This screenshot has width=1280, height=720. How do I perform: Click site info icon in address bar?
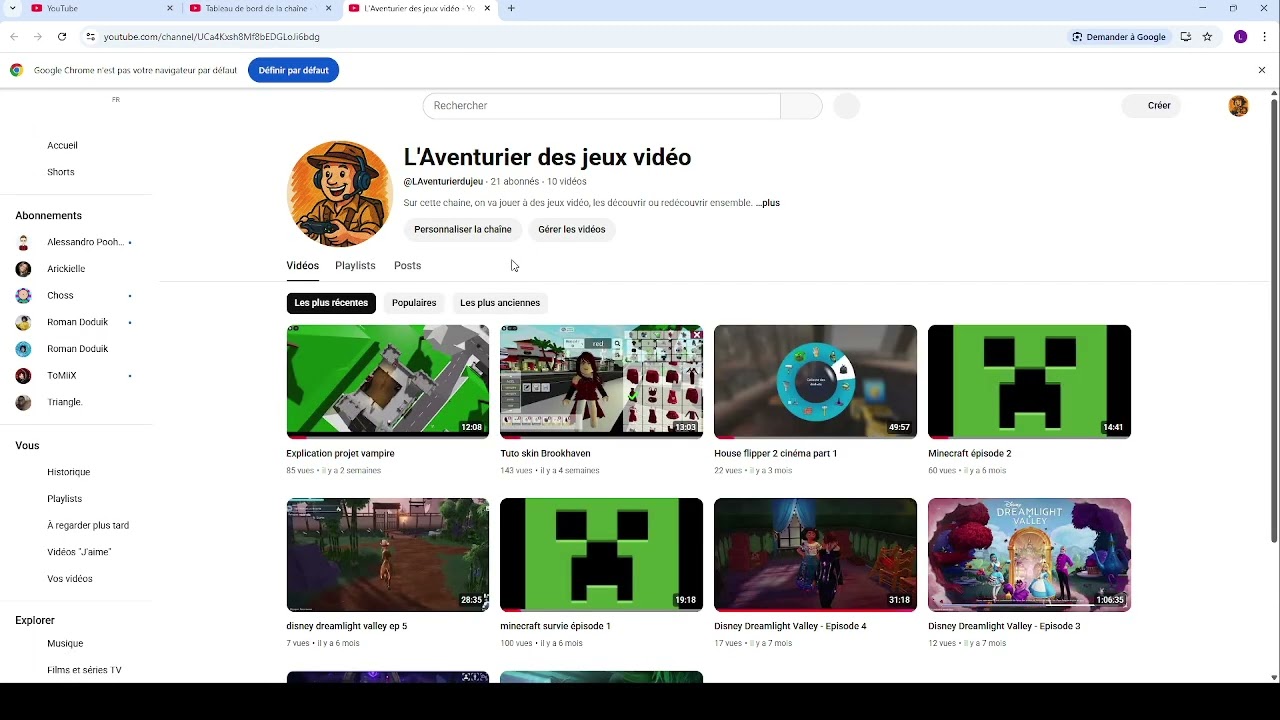(x=90, y=37)
